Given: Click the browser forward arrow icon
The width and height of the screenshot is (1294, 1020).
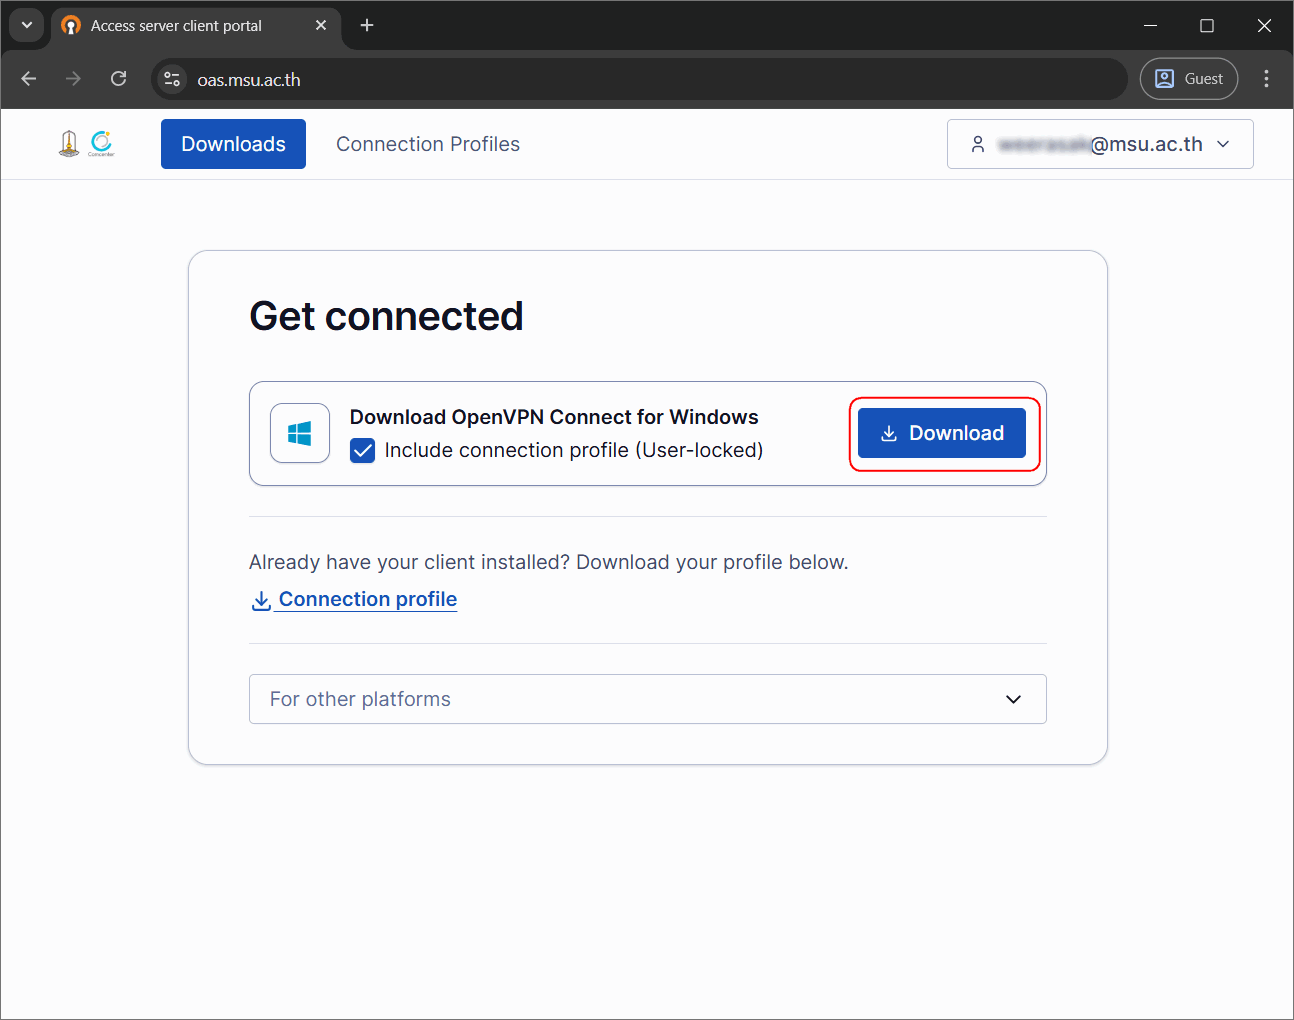Looking at the screenshot, I should 73,79.
